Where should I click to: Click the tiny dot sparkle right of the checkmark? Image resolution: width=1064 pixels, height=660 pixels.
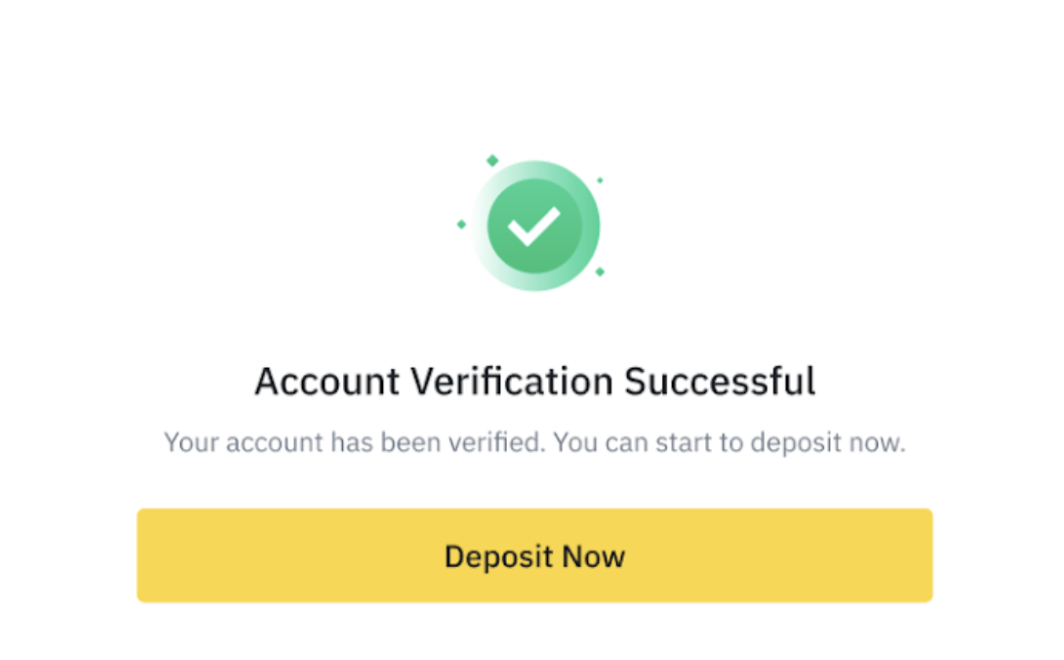click(x=600, y=181)
